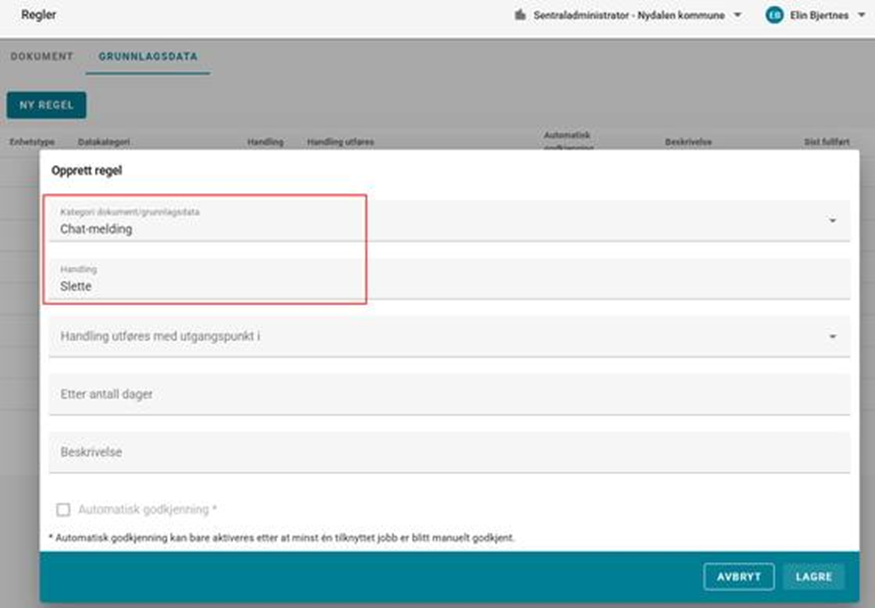This screenshot has width=875, height=608.
Task: Click the Elin Bjertnes user name
Action: coord(820,16)
